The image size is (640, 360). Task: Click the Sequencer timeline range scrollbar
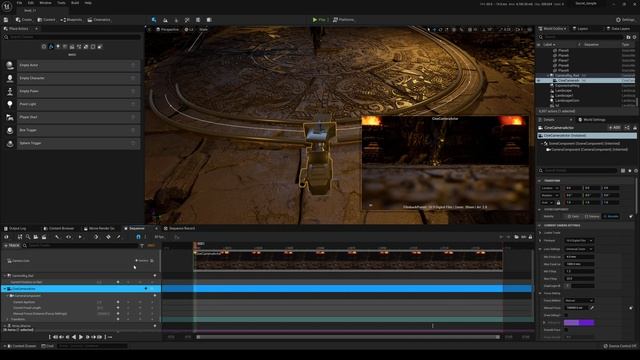348,337
